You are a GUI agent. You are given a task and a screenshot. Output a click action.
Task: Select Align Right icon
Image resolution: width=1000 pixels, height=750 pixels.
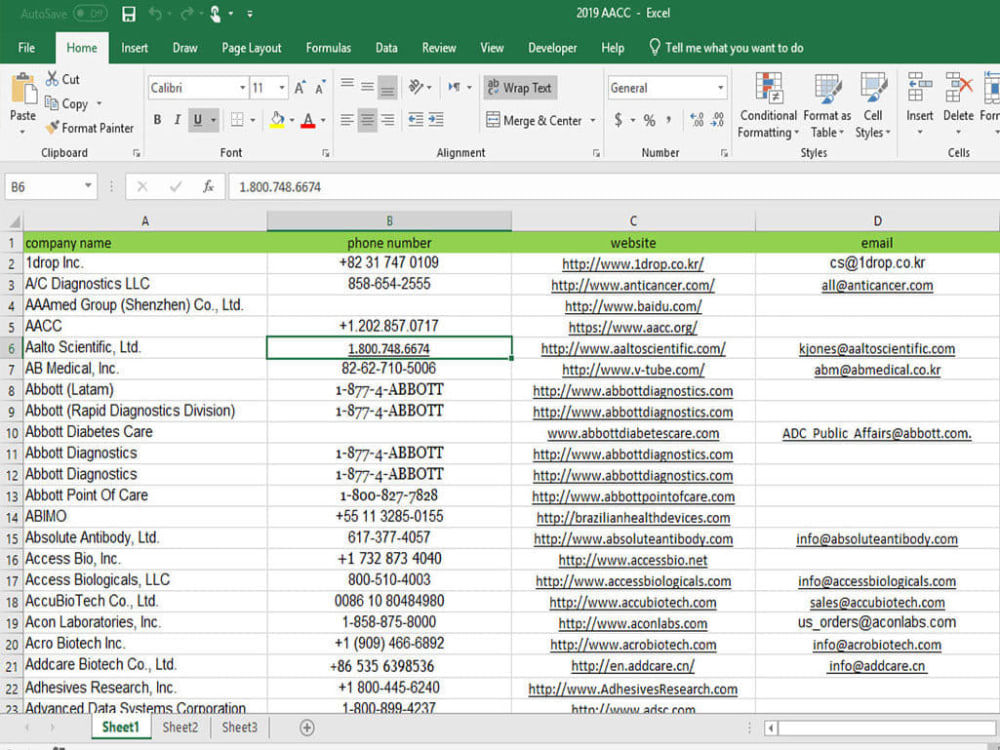(387, 120)
